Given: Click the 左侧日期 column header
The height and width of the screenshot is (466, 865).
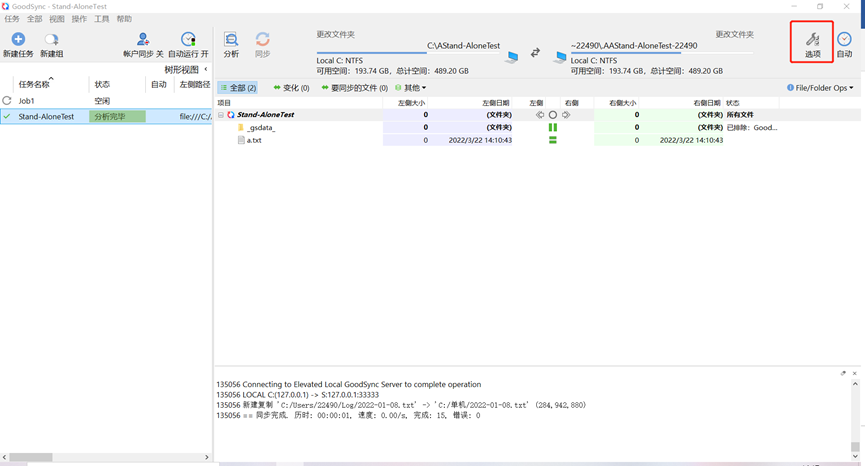Looking at the screenshot, I should [495, 103].
